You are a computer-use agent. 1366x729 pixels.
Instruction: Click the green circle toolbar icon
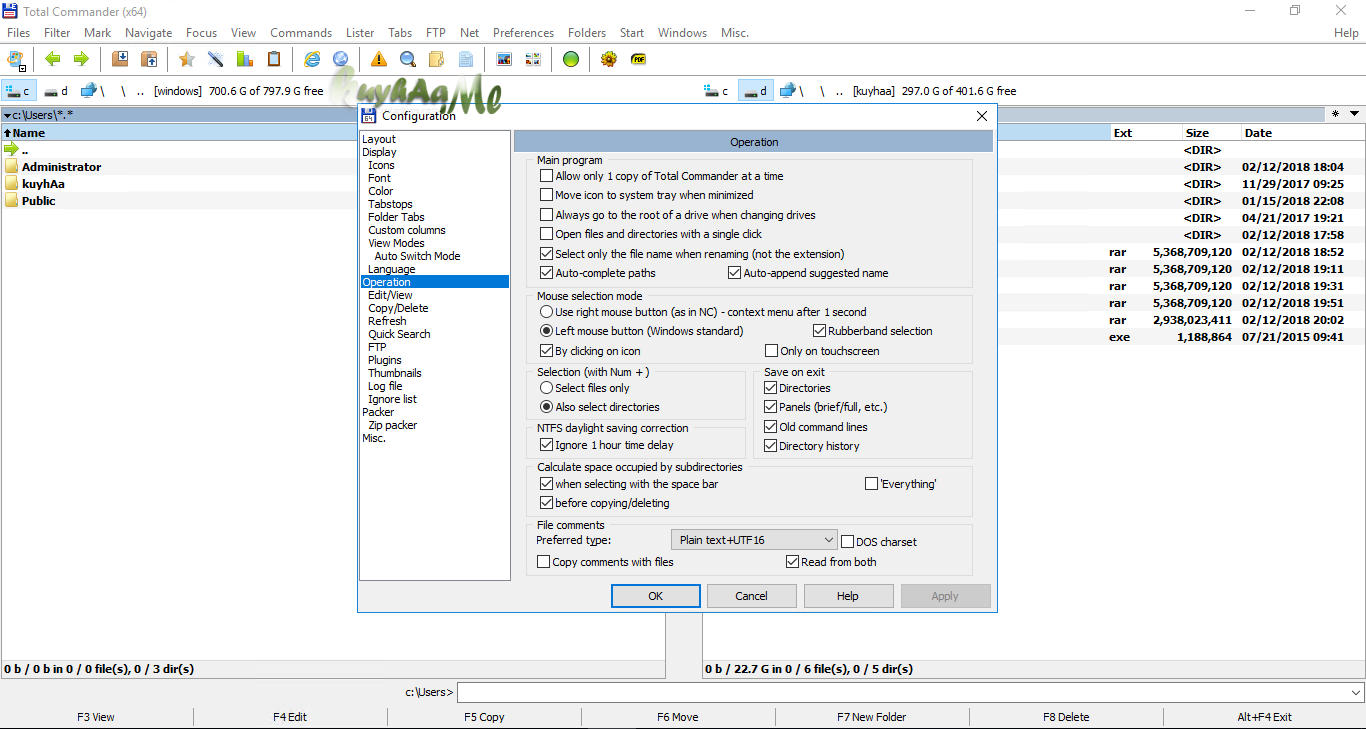[571, 59]
